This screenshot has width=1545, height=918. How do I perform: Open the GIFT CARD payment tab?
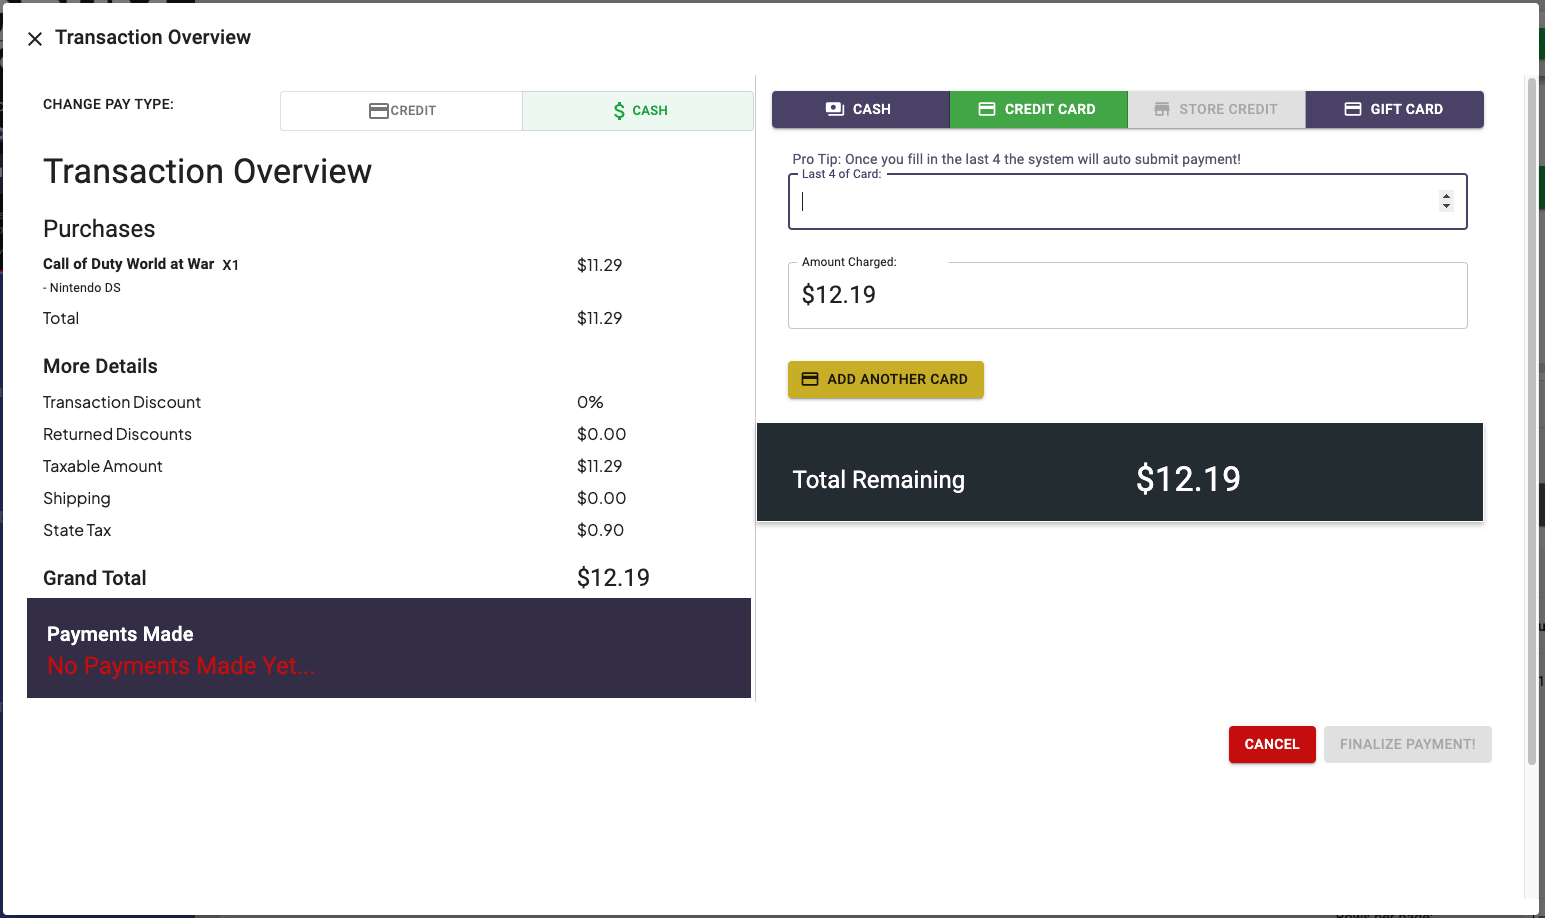coord(1394,108)
